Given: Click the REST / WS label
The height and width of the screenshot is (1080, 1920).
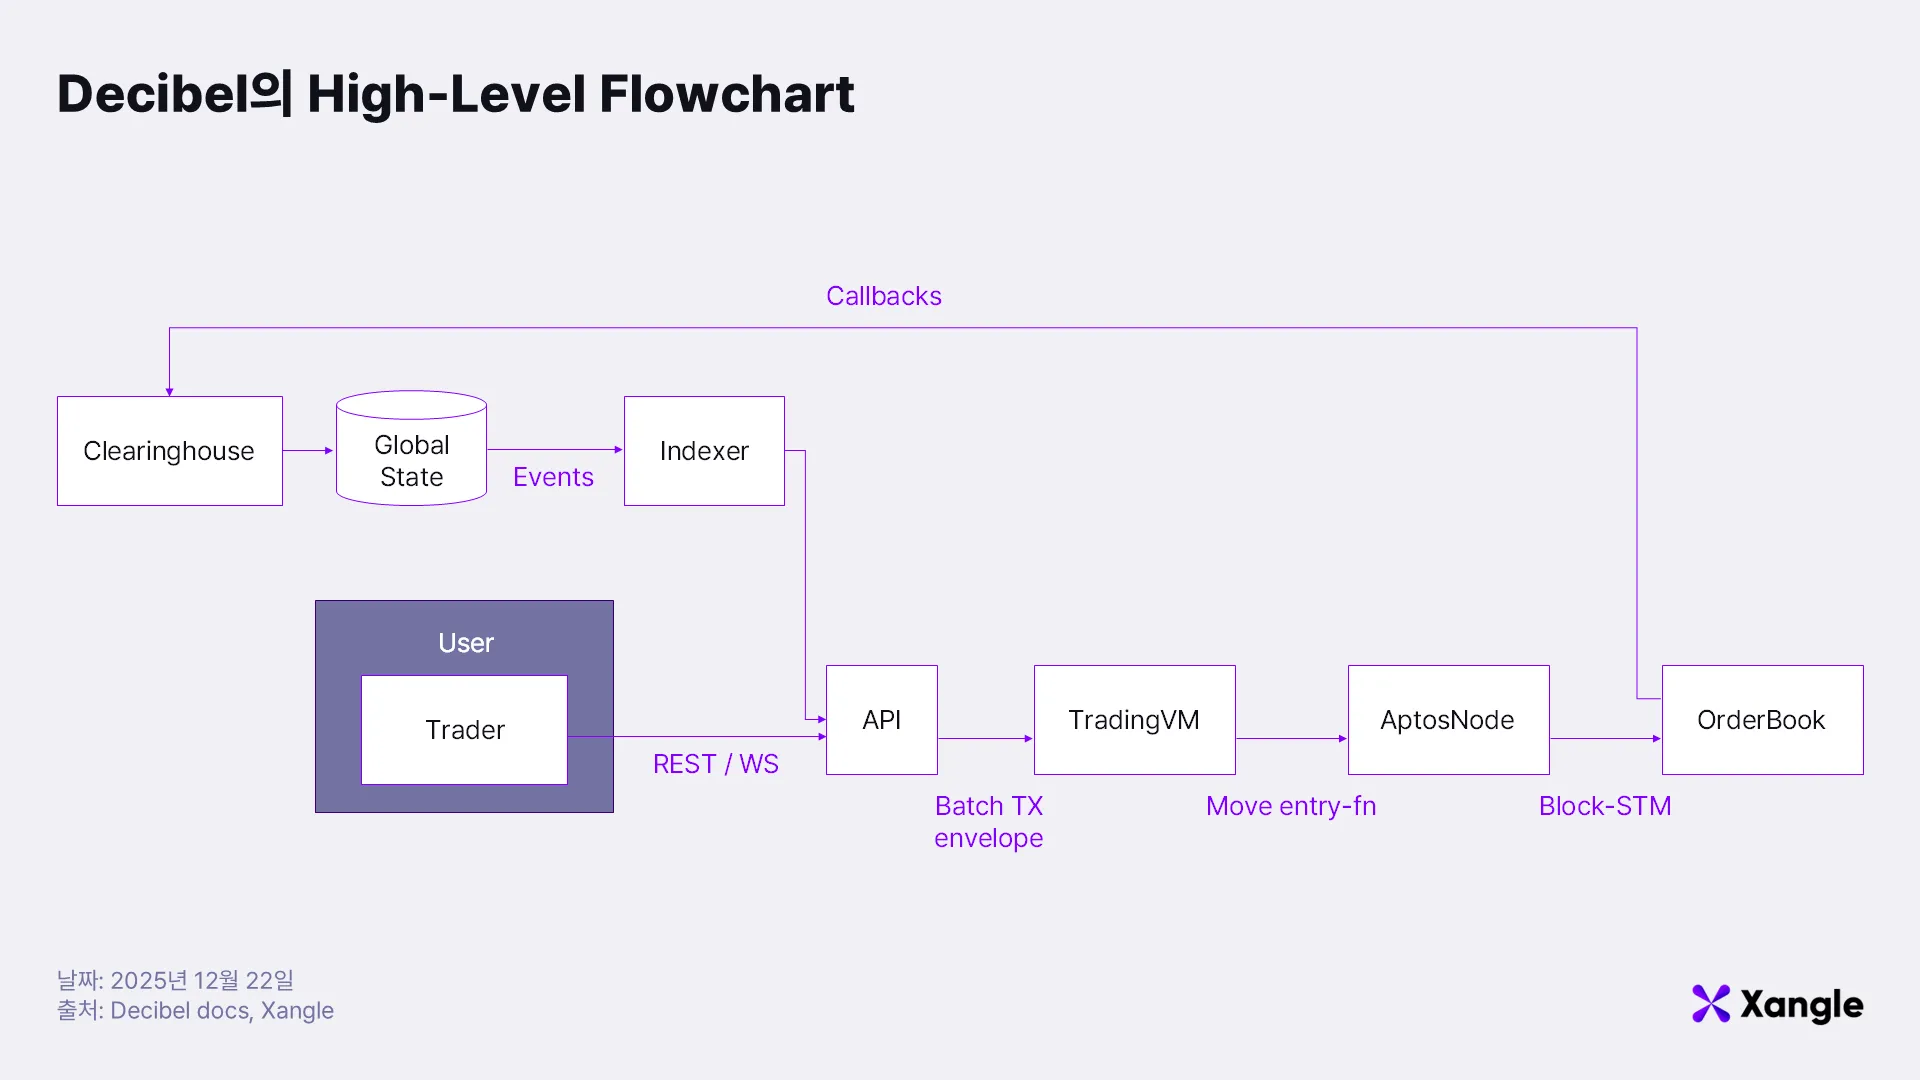Looking at the screenshot, I should [715, 764].
